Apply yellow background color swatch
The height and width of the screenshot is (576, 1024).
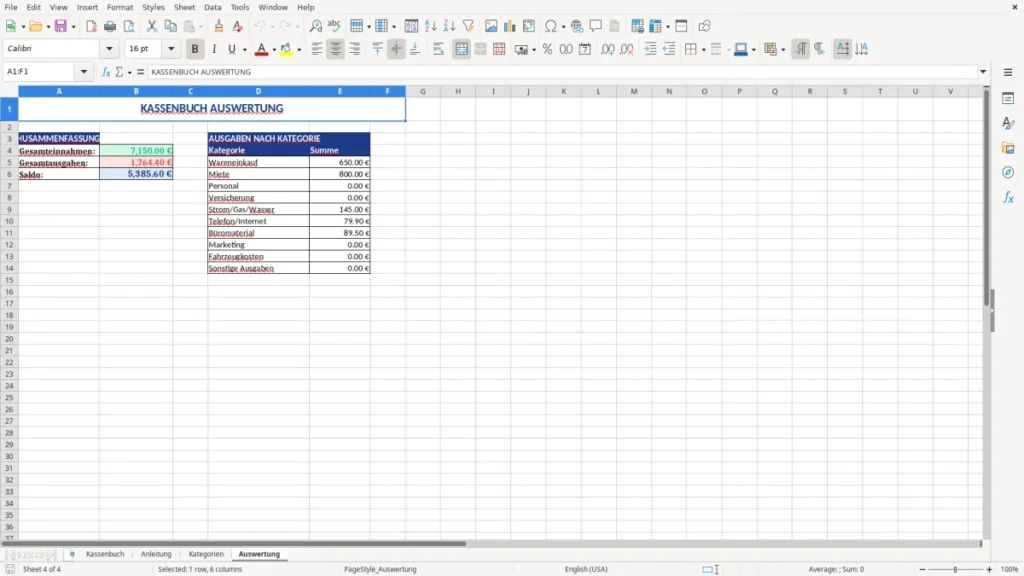286,49
